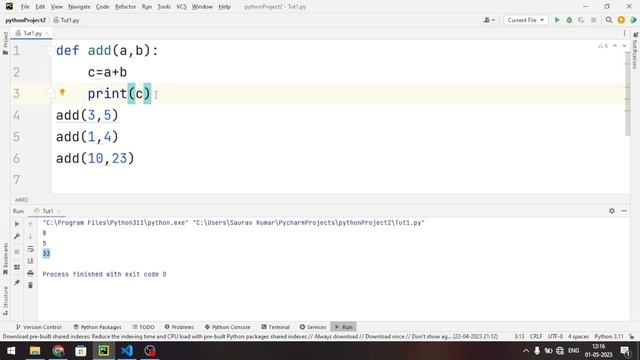
Task: Open the Project side panel
Action: pos(5,43)
